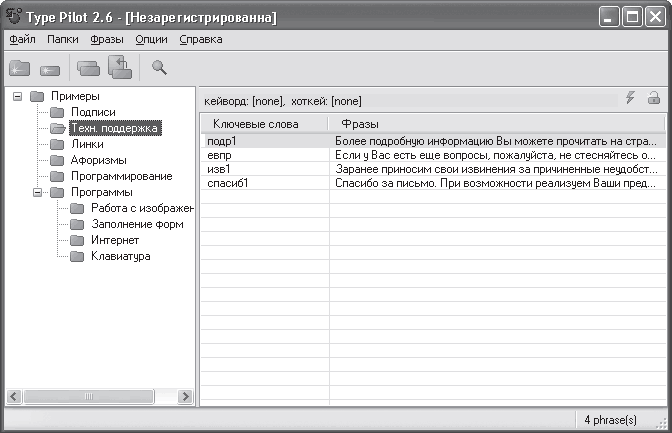Select the подр1 keyword cell
Image resolution: width=672 pixels, height=433 pixels.
coord(265,141)
